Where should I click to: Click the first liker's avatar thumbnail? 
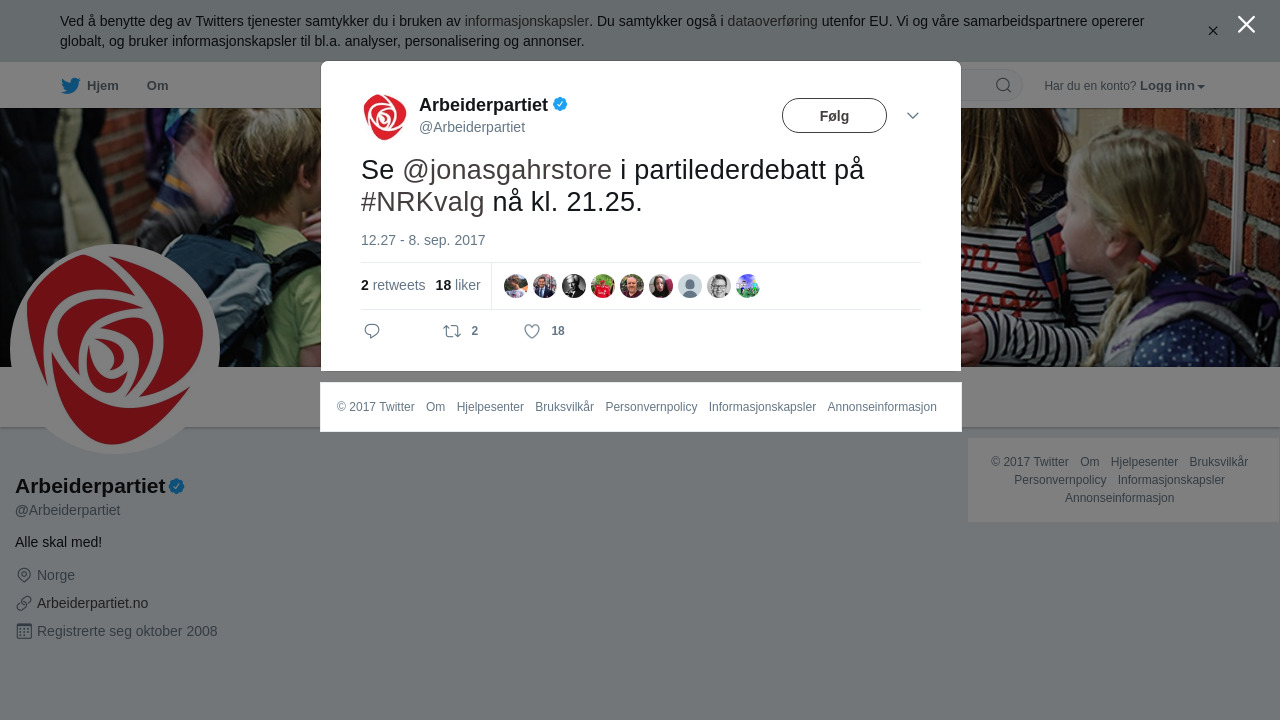516,286
